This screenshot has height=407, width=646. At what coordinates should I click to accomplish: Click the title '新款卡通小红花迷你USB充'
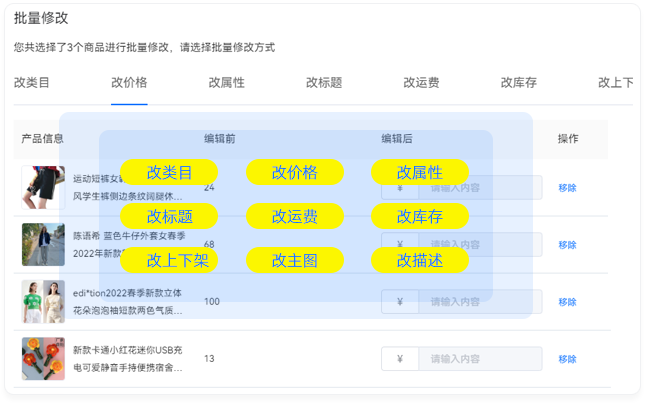click(128, 350)
